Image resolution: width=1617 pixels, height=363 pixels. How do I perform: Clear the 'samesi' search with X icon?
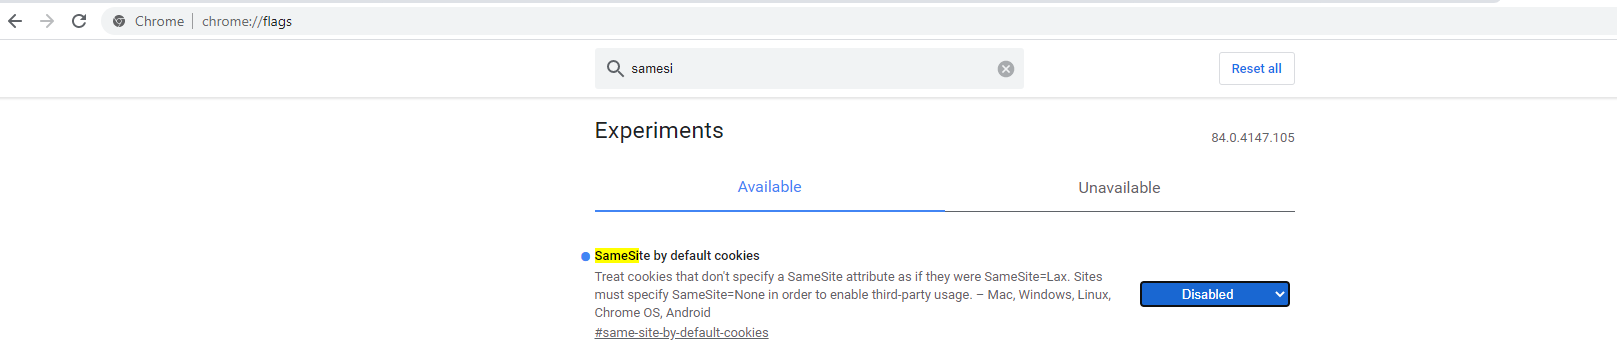pos(1006,69)
